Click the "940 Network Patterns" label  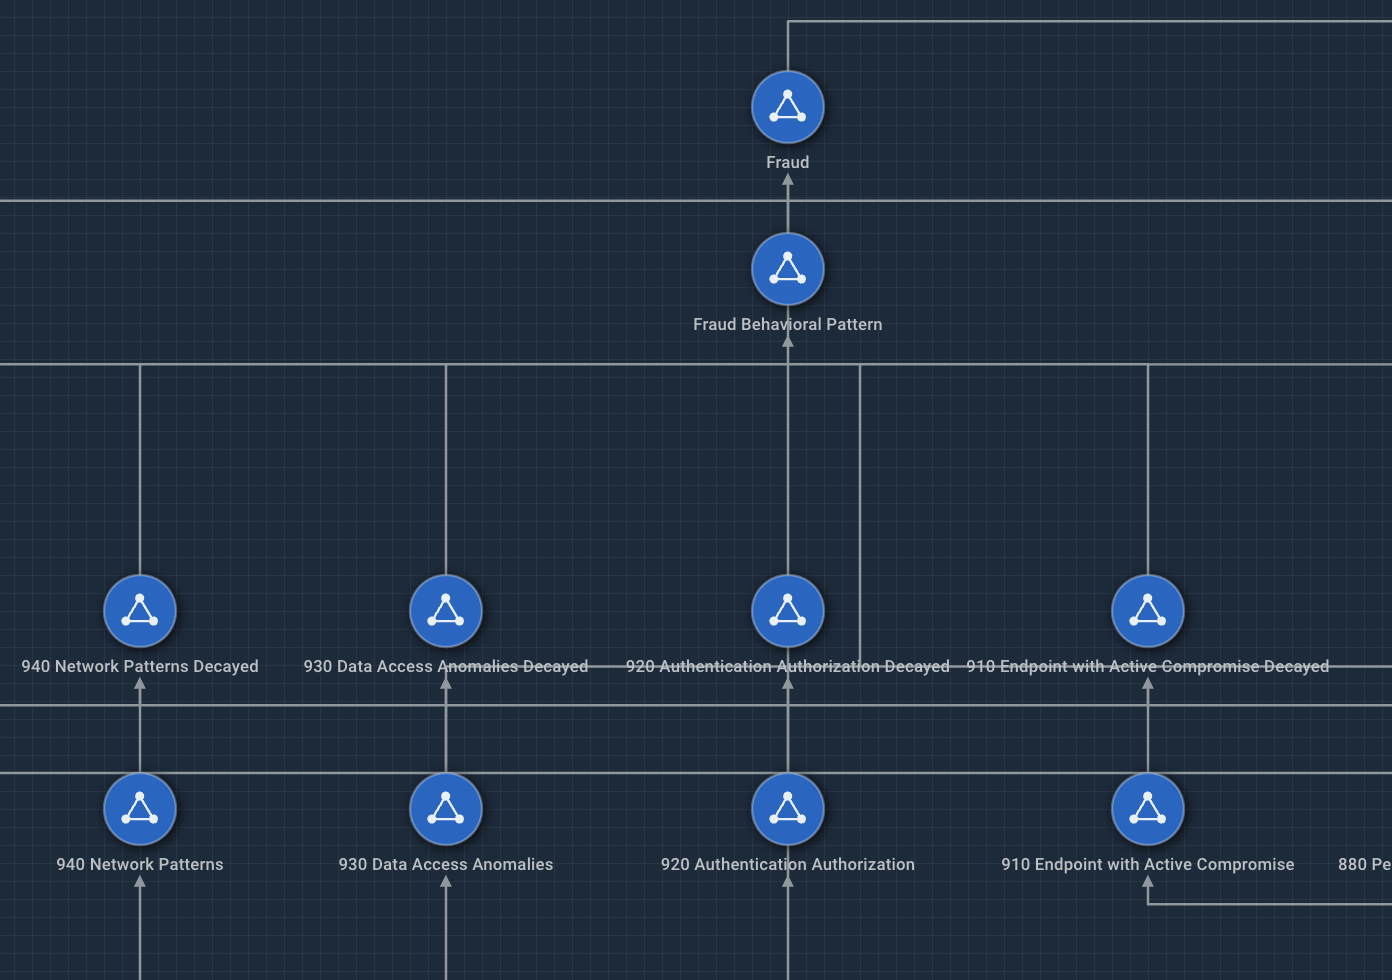[x=140, y=864]
